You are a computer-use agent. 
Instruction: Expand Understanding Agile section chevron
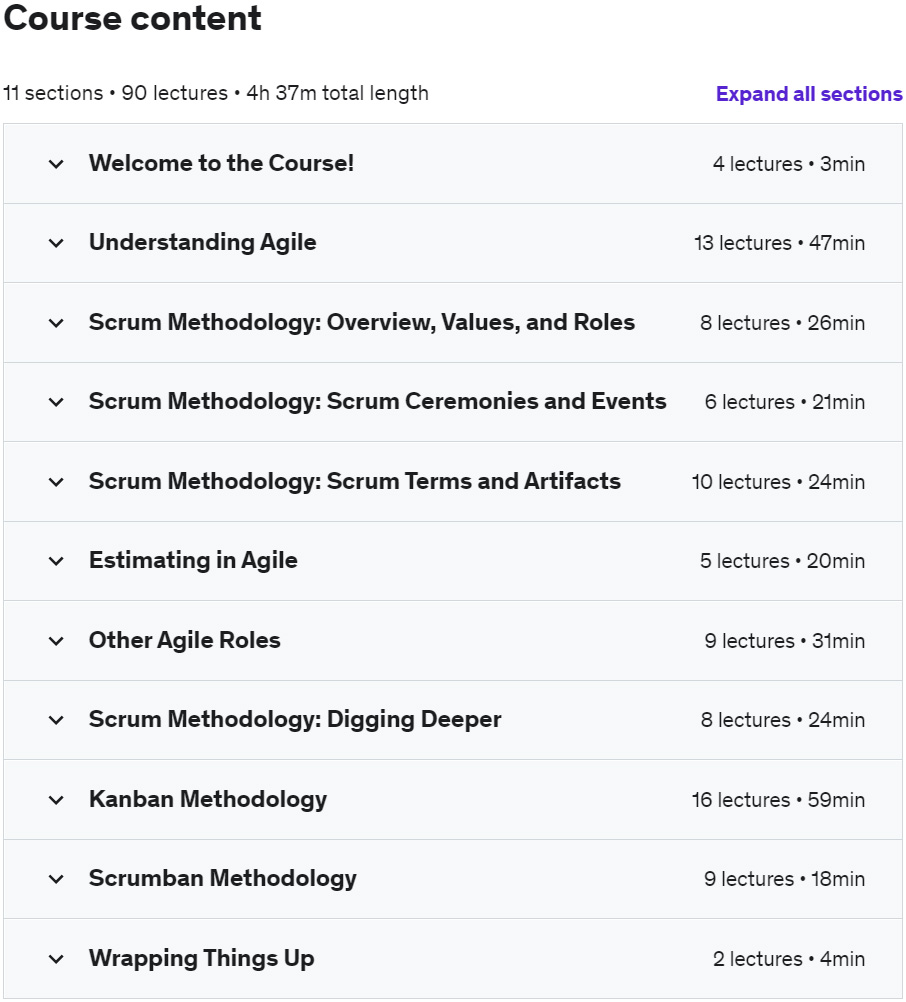[56, 243]
